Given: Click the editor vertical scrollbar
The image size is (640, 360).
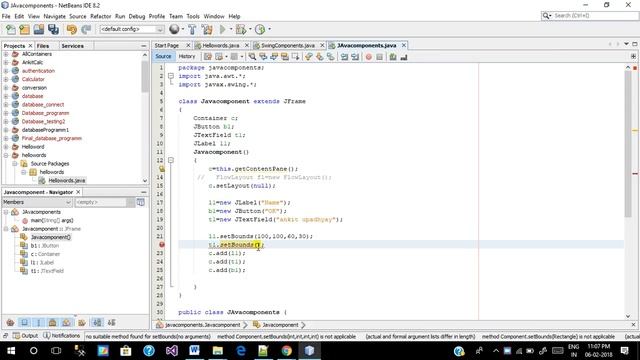Looking at the screenshot, I should coord(628,144).
